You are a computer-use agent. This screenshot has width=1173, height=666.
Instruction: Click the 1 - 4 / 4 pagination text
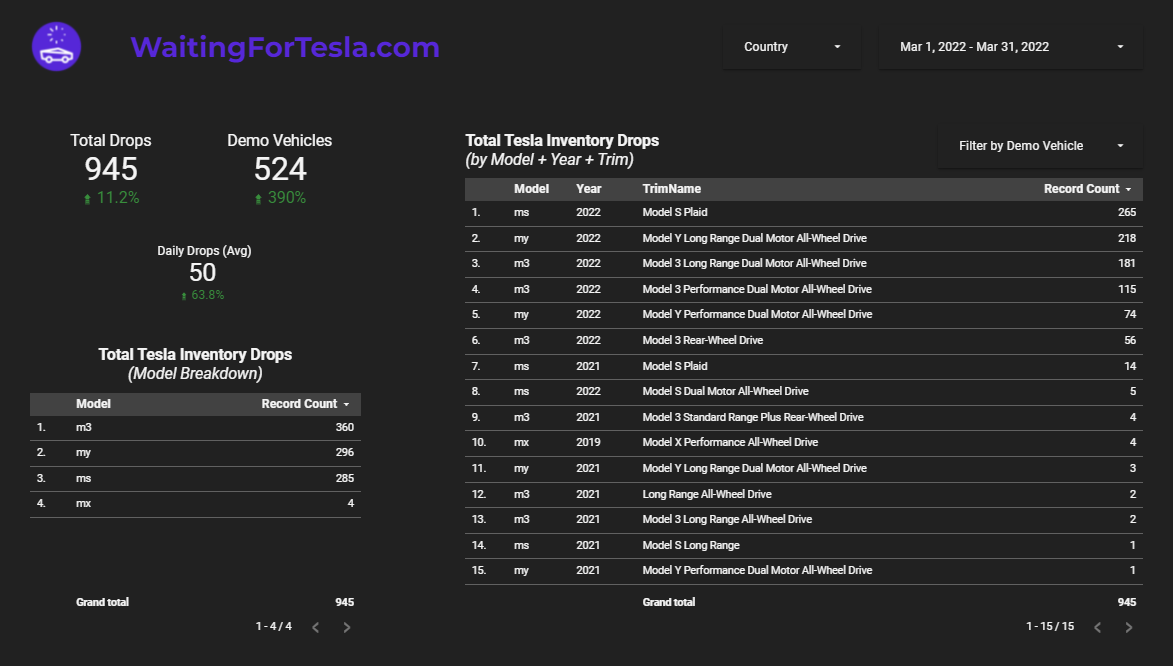point(274,626)
